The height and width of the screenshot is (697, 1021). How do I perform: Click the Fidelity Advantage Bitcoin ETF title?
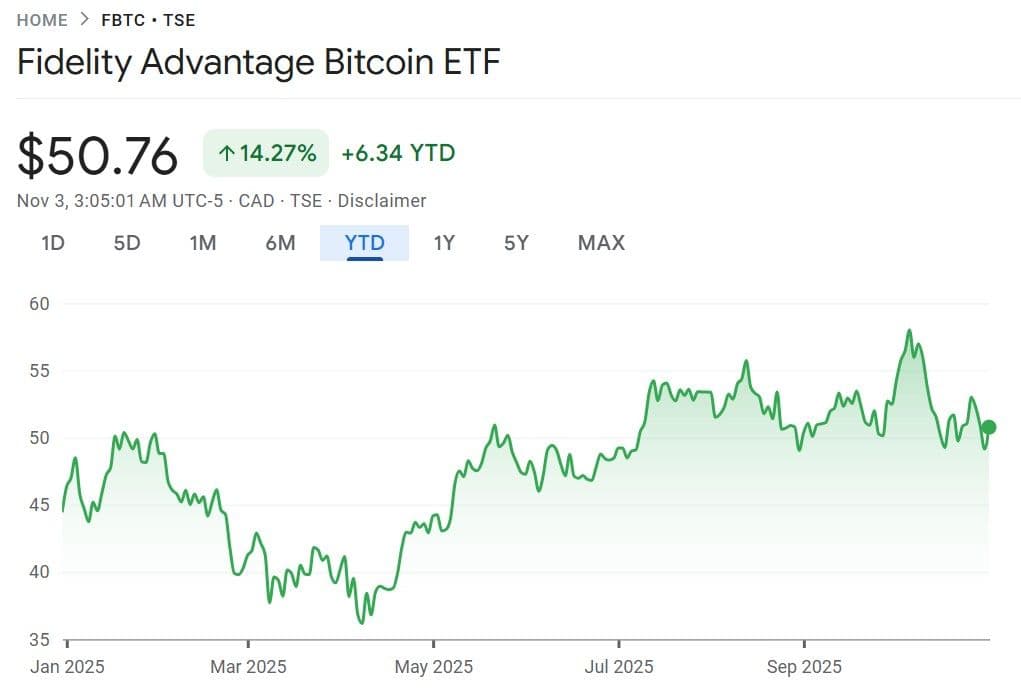tap(259, 62)
